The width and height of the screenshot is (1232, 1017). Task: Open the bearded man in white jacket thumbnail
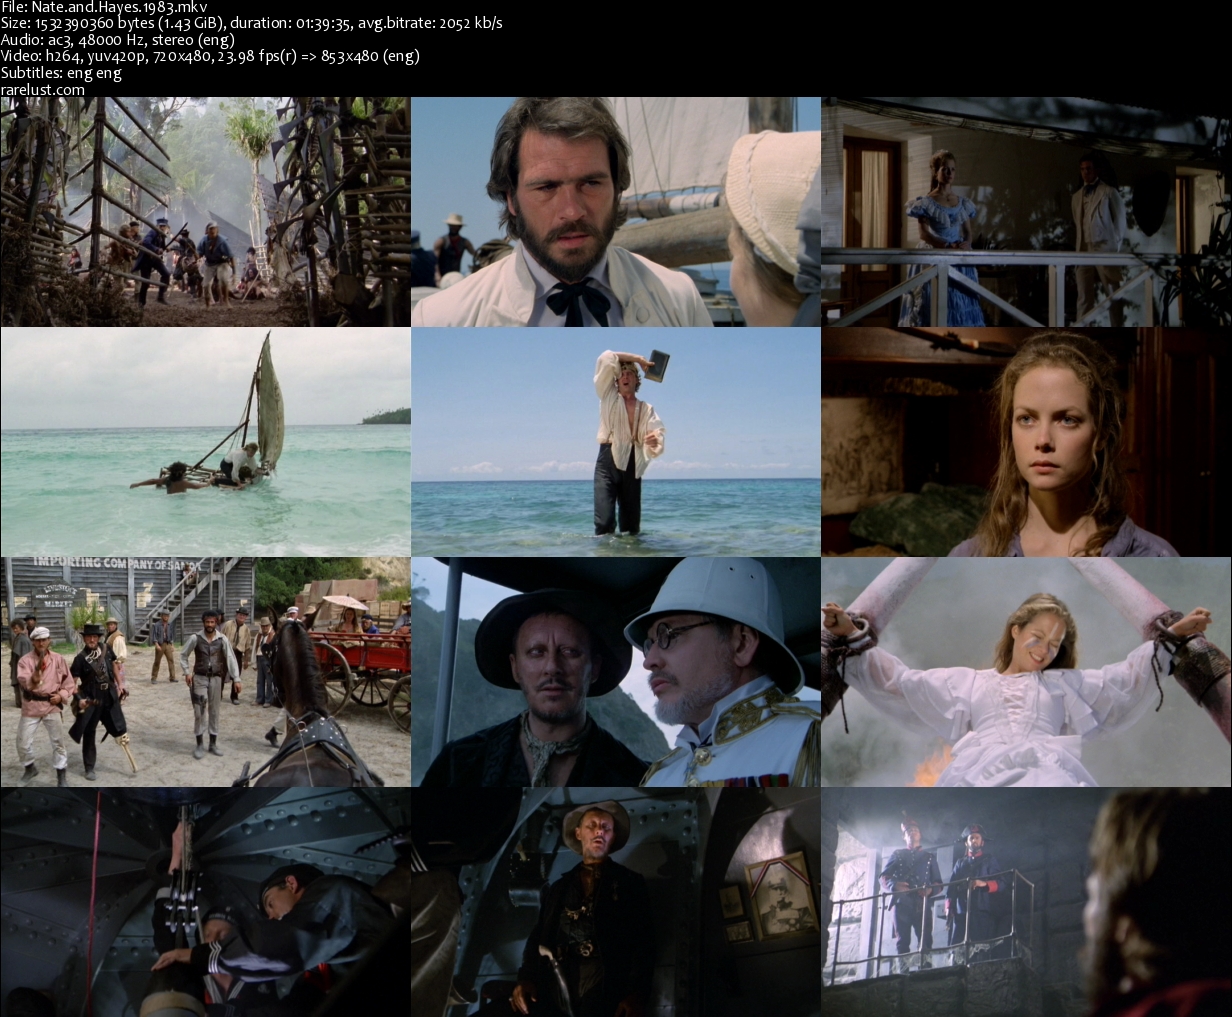(x=616, y=212)
